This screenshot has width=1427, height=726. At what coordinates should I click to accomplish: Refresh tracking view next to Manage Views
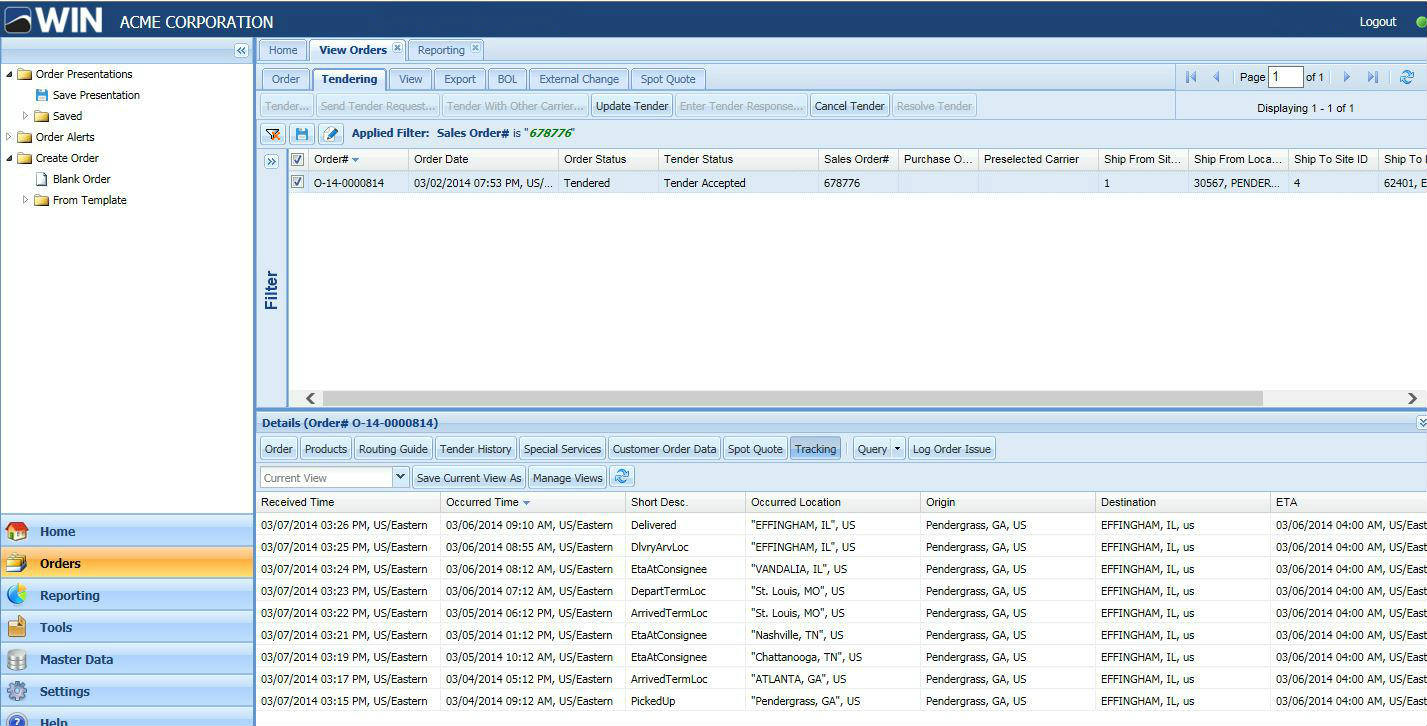(622, 477)
